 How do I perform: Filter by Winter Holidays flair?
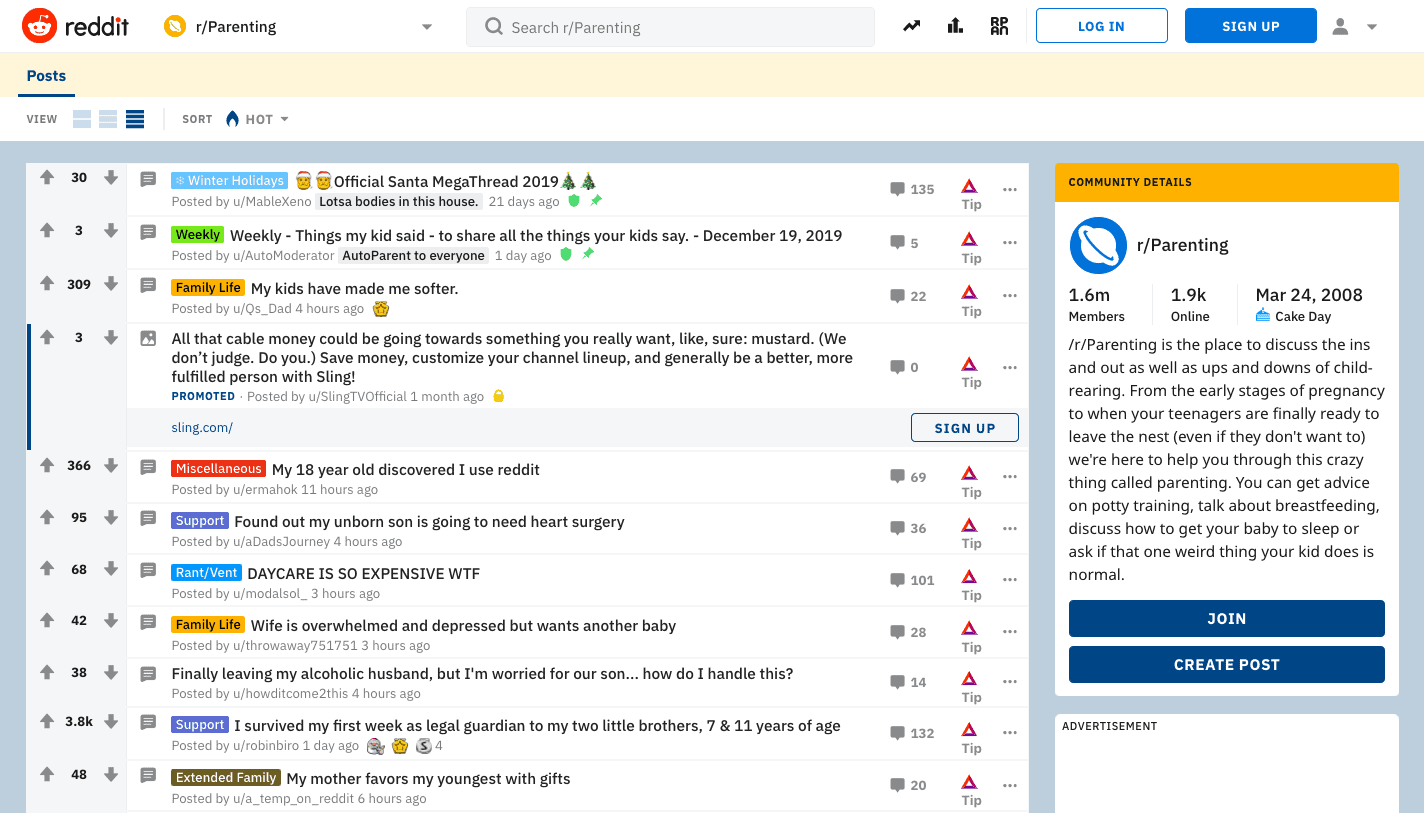[229, 181]
